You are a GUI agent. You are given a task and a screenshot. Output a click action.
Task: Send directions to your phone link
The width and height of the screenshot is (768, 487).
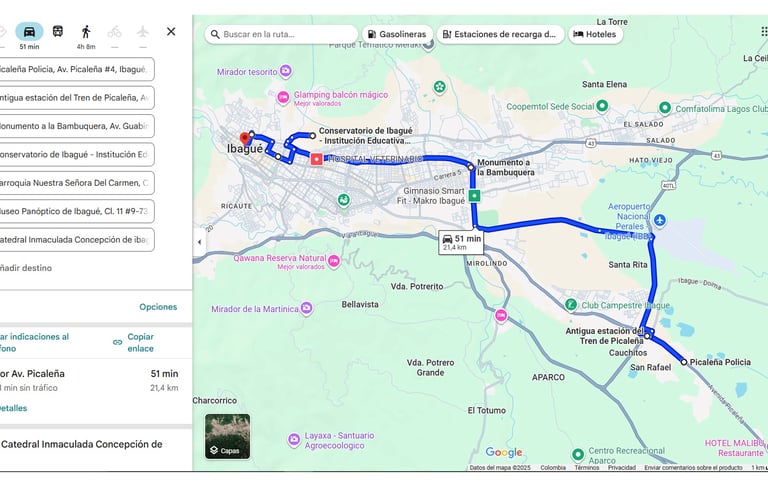click(x=34, y=342)
